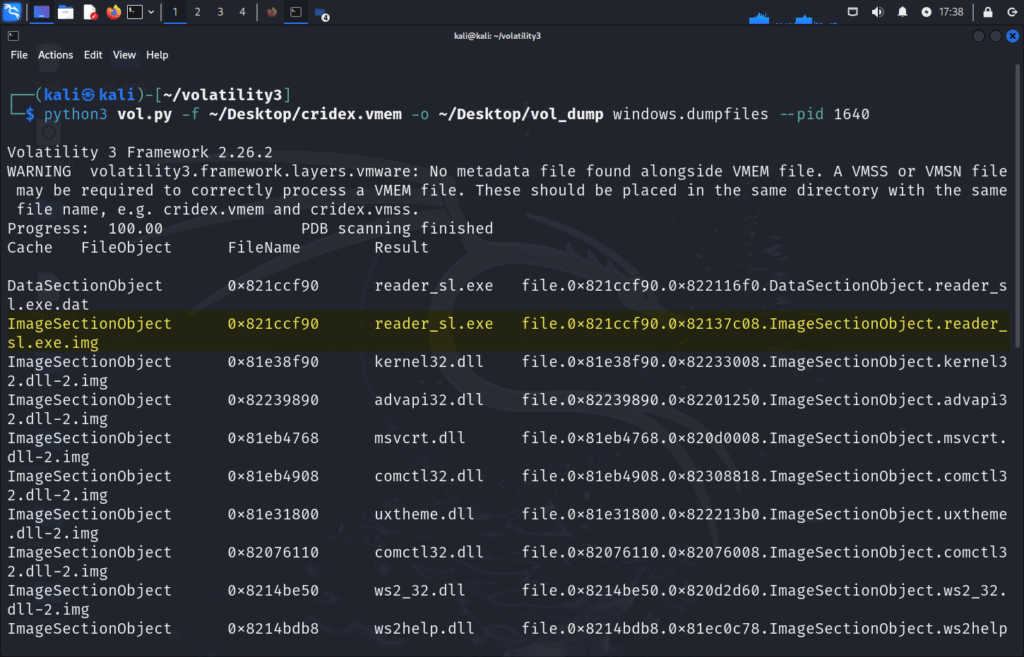The height and width of the screenshot is (657, 1024).
Task: Open the text editor launcher icon
Action: coord(89,12)
